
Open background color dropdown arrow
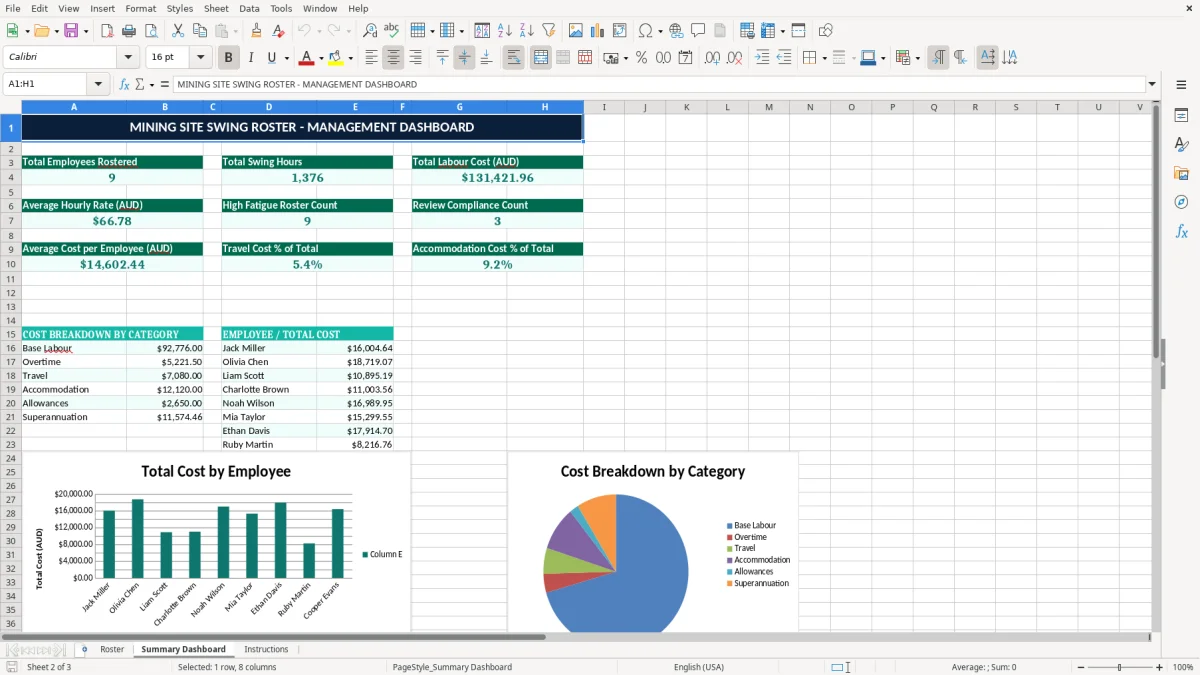pyautogui.click(x=350, y=58)
